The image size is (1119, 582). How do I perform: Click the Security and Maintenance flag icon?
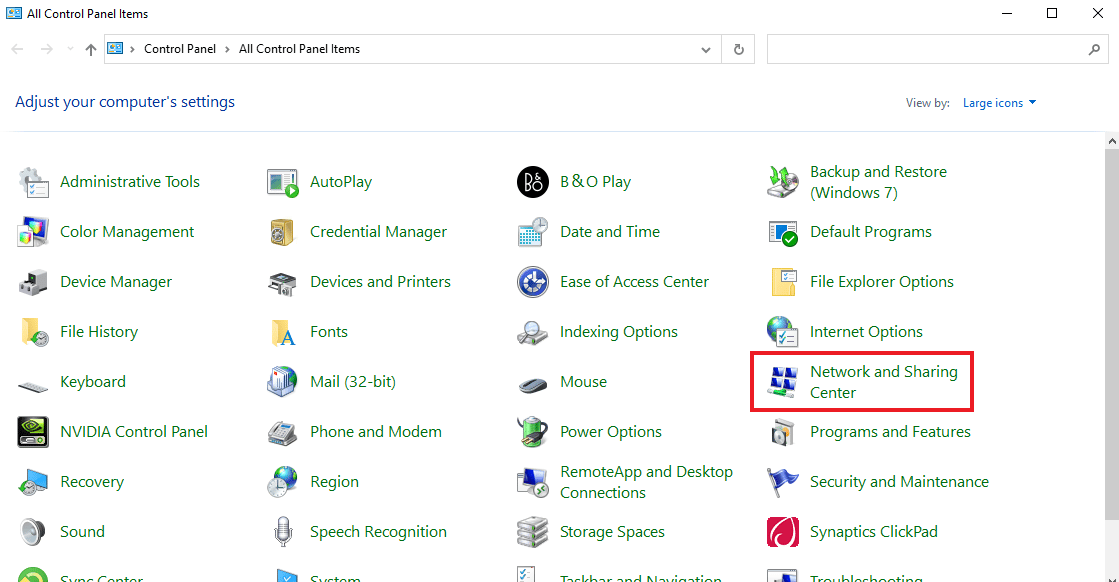[x=782, y=482]
